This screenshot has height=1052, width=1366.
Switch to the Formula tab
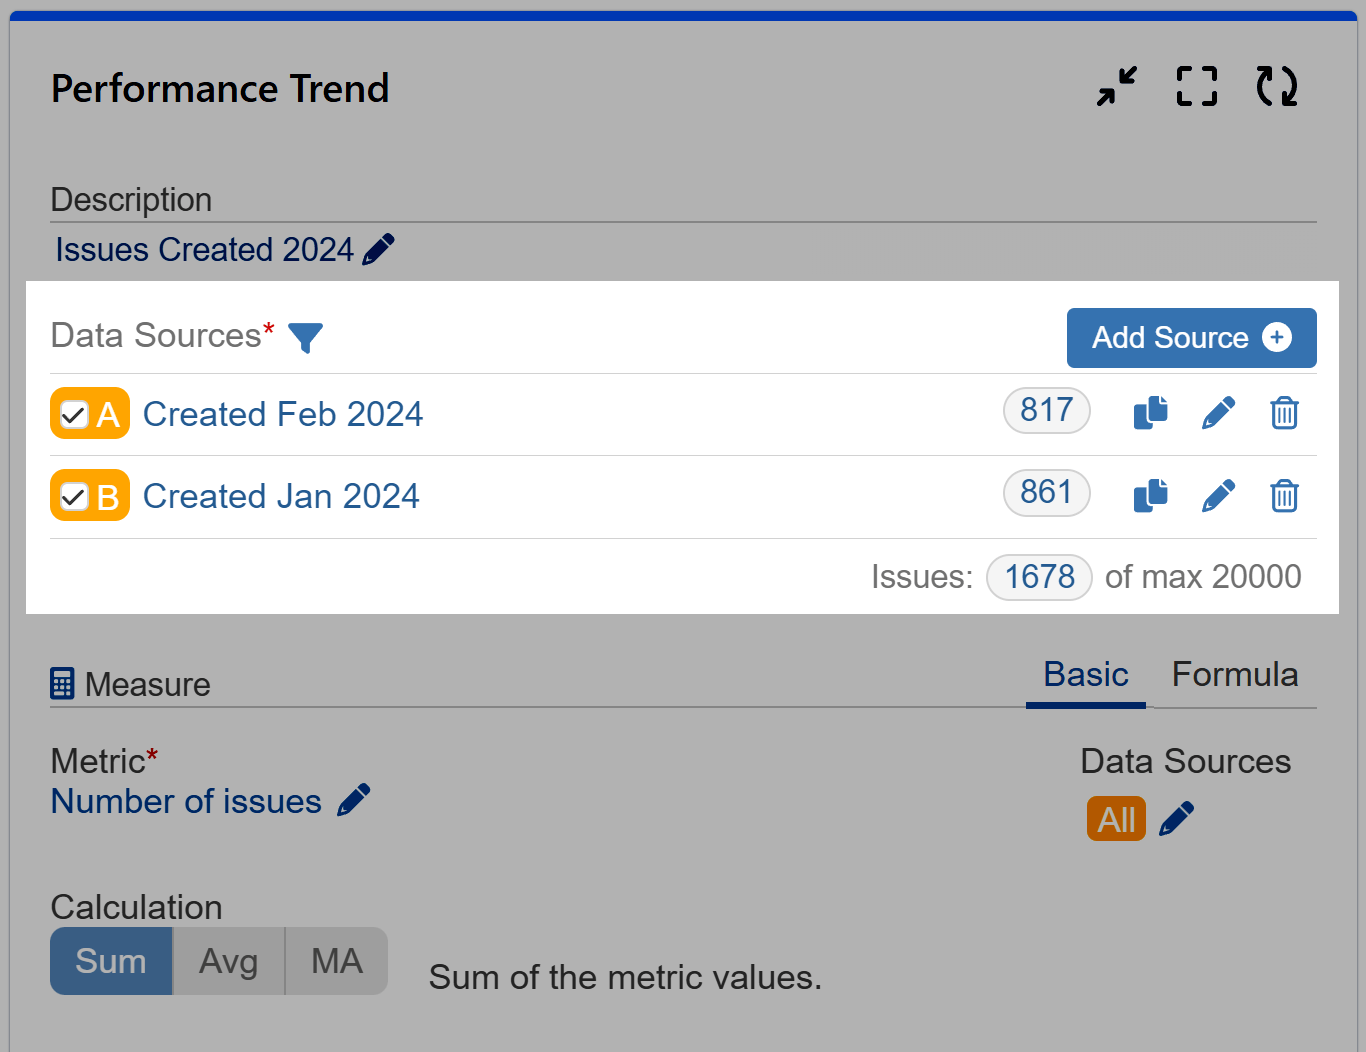pyautogui.click(x=1235, y=675)
